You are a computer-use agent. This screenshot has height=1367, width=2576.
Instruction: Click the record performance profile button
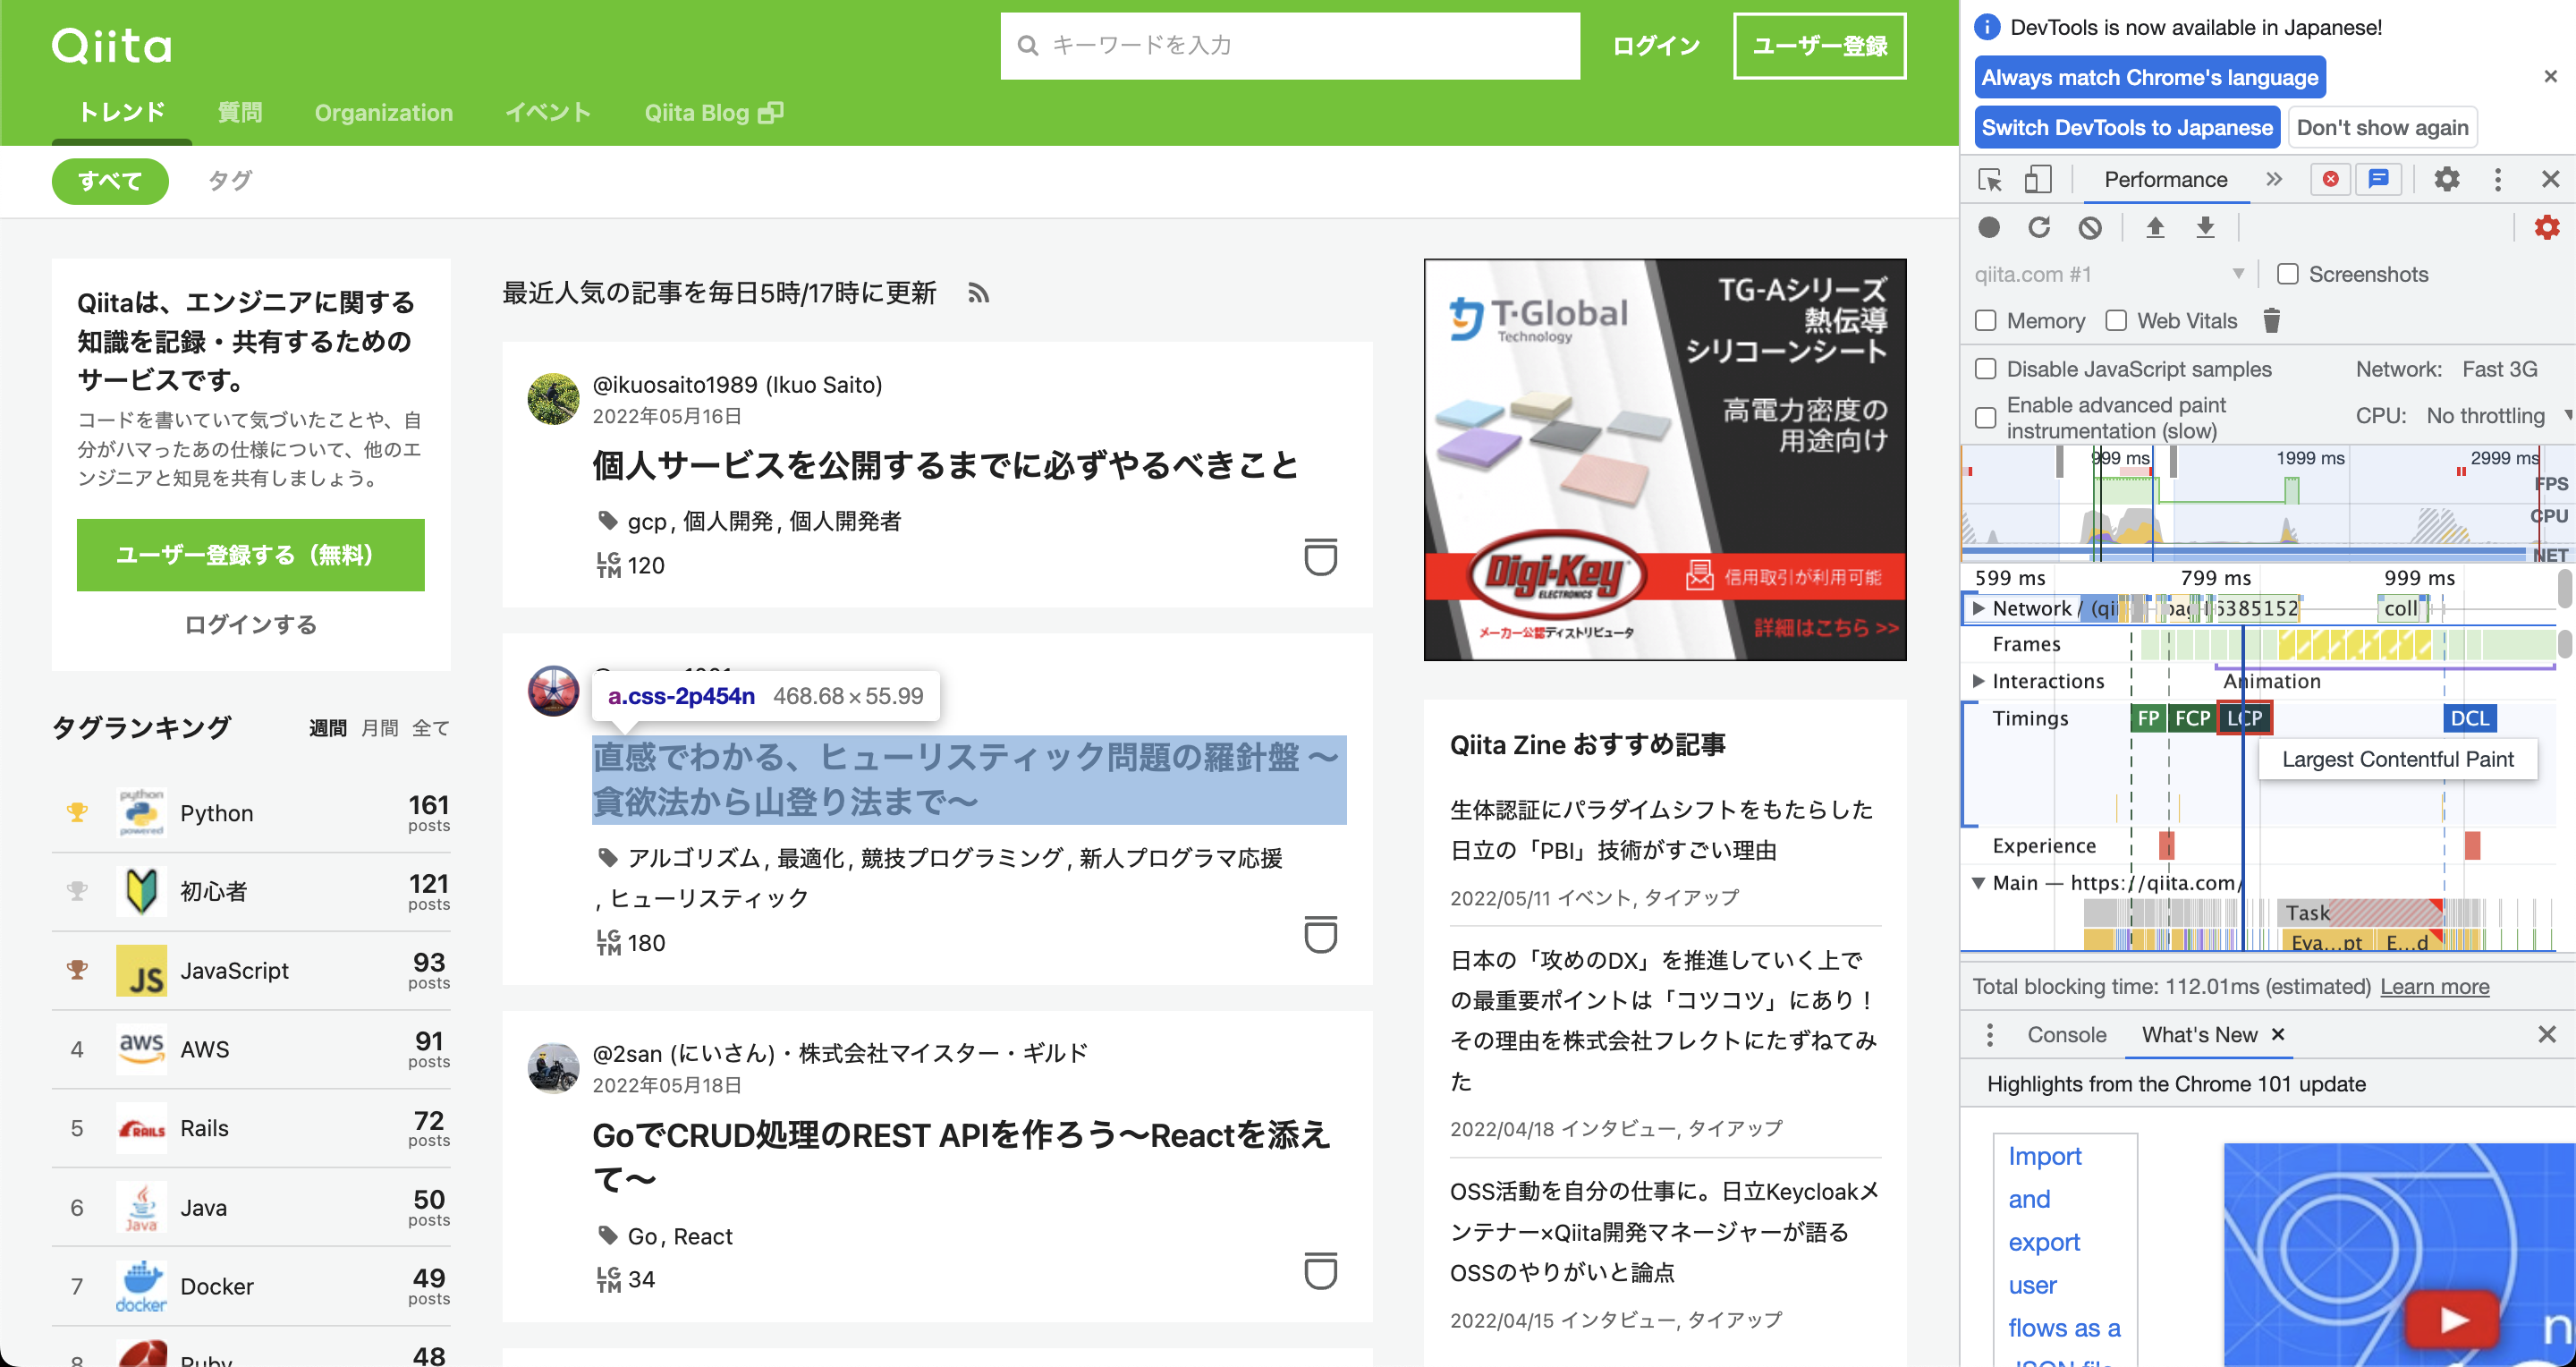tap(1989, 228)
